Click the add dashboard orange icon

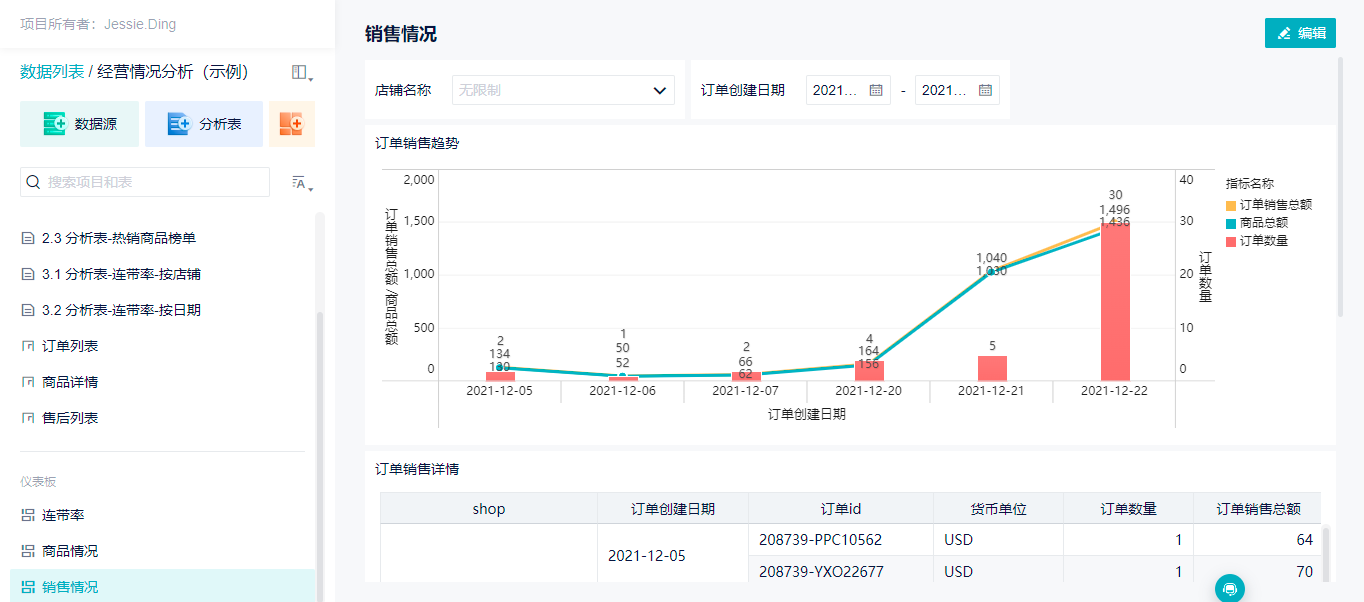tap(291, 124)
